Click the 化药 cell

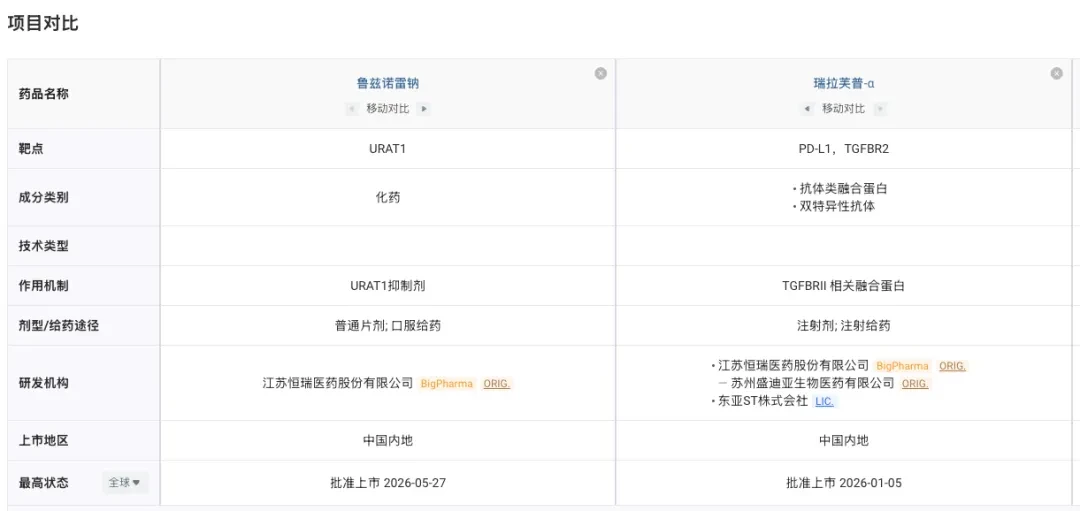(x=388, y=198)
